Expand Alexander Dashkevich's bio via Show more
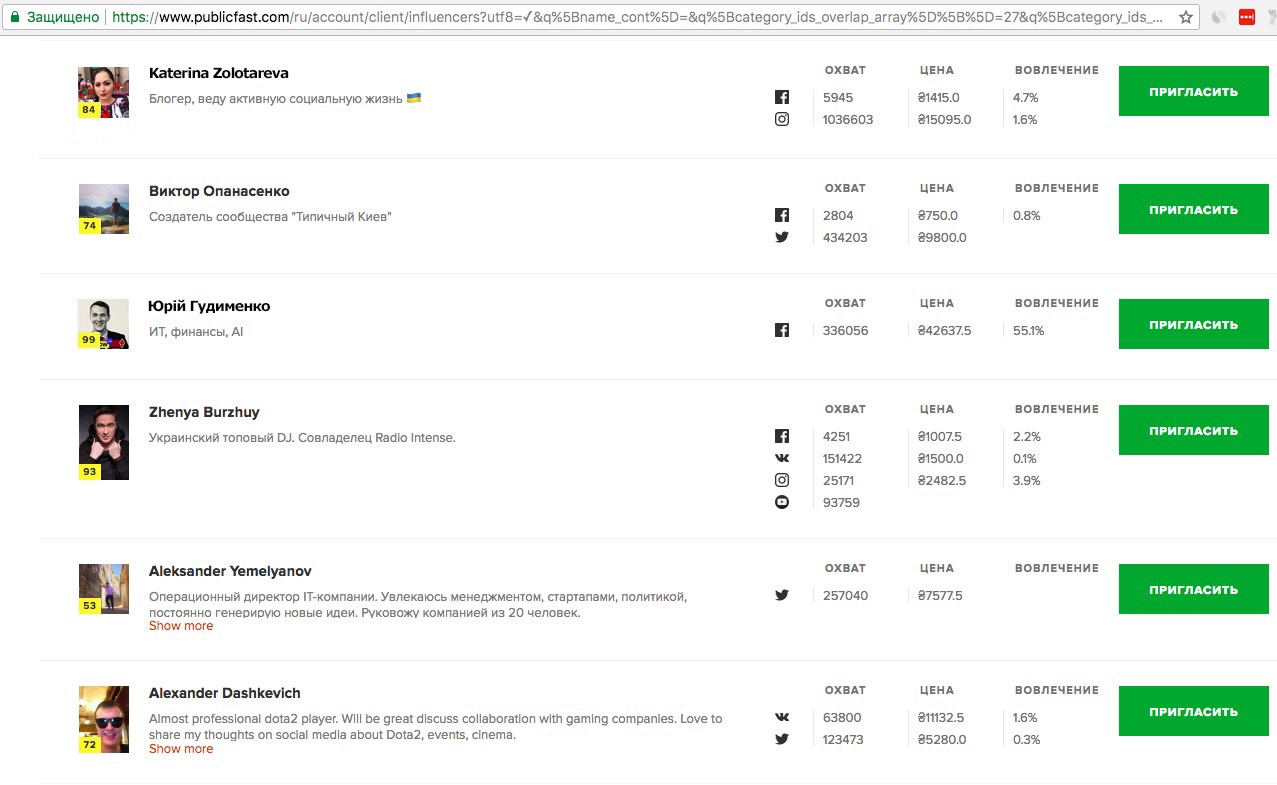The image size is (1277, 785). pos(181,749)
